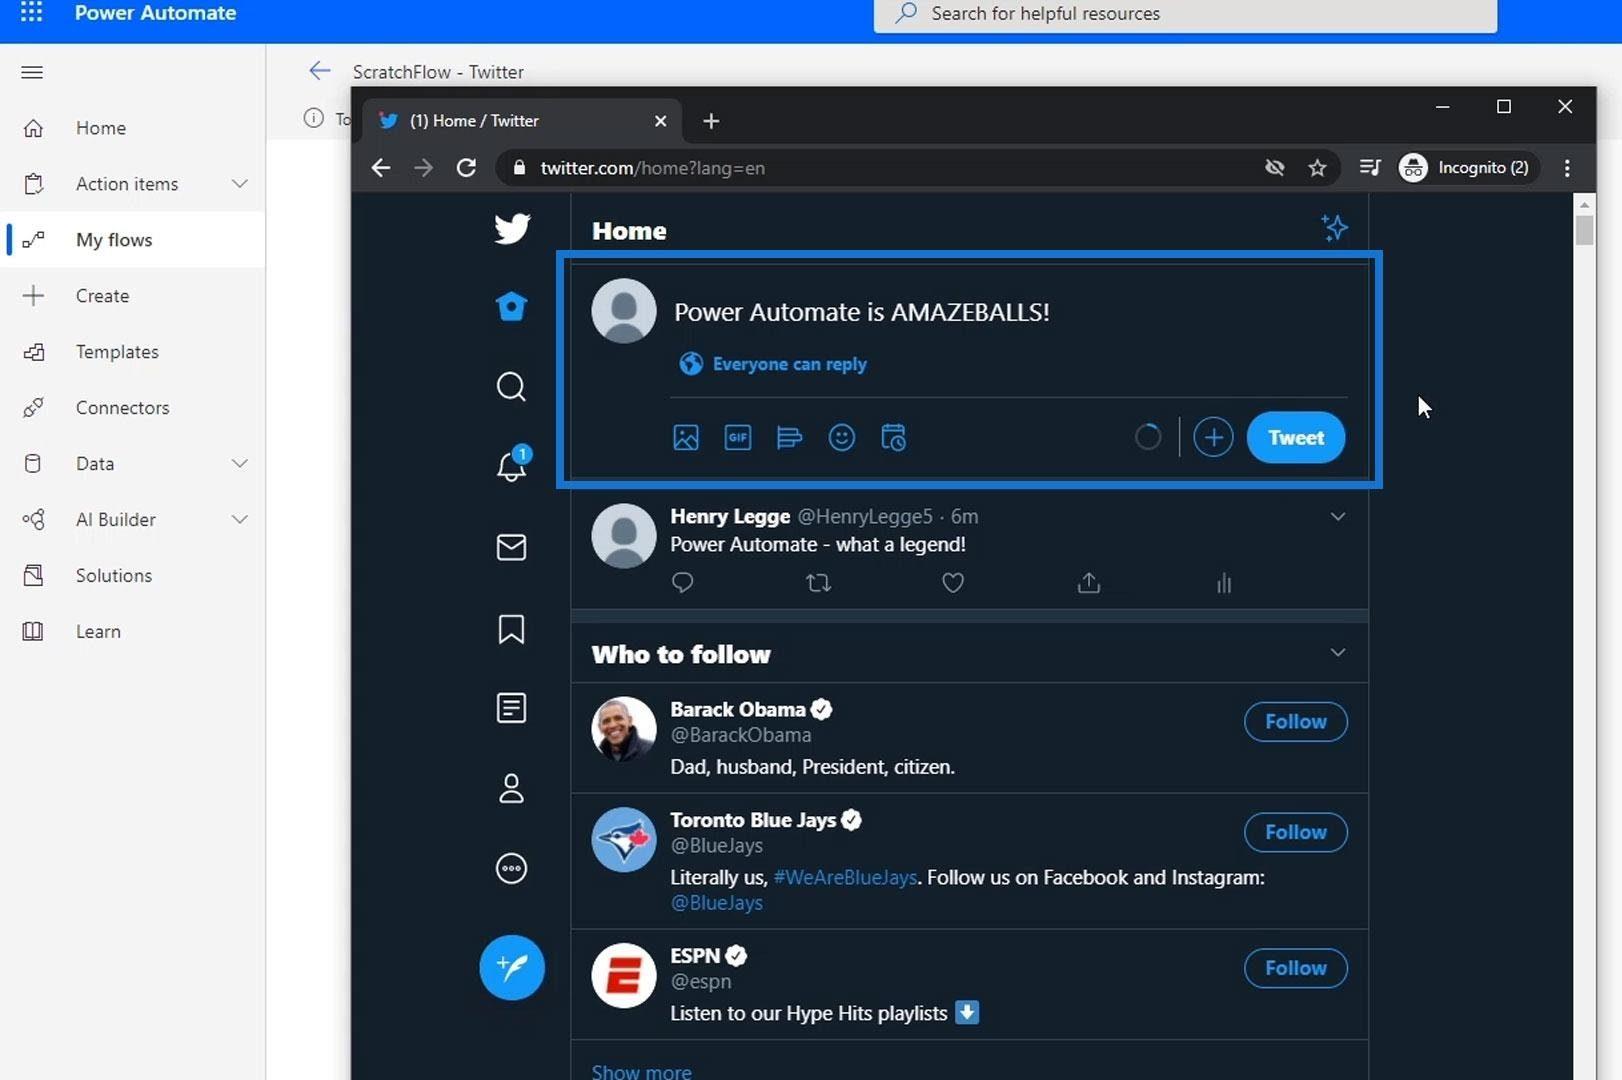View analytics for Henry Legge's tweet

coord(1224,582)
